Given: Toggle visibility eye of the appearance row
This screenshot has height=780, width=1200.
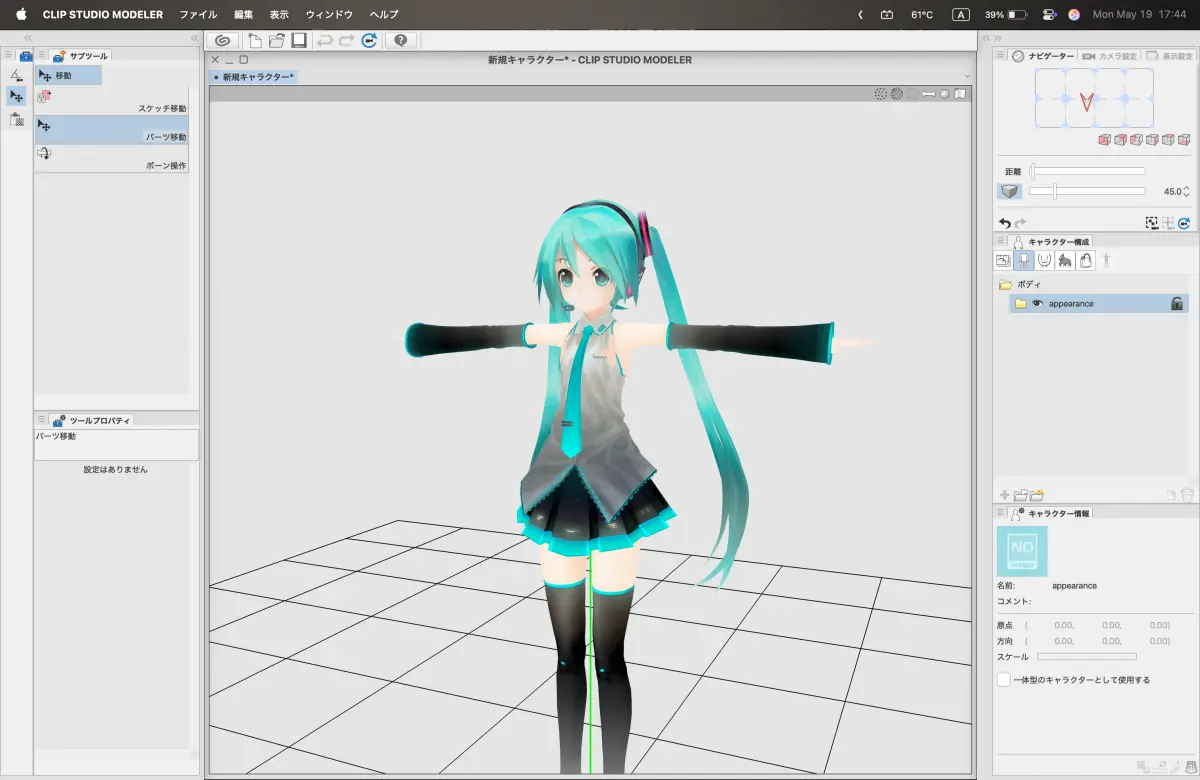Looking at the screenshot, I should click(1037, 303).
